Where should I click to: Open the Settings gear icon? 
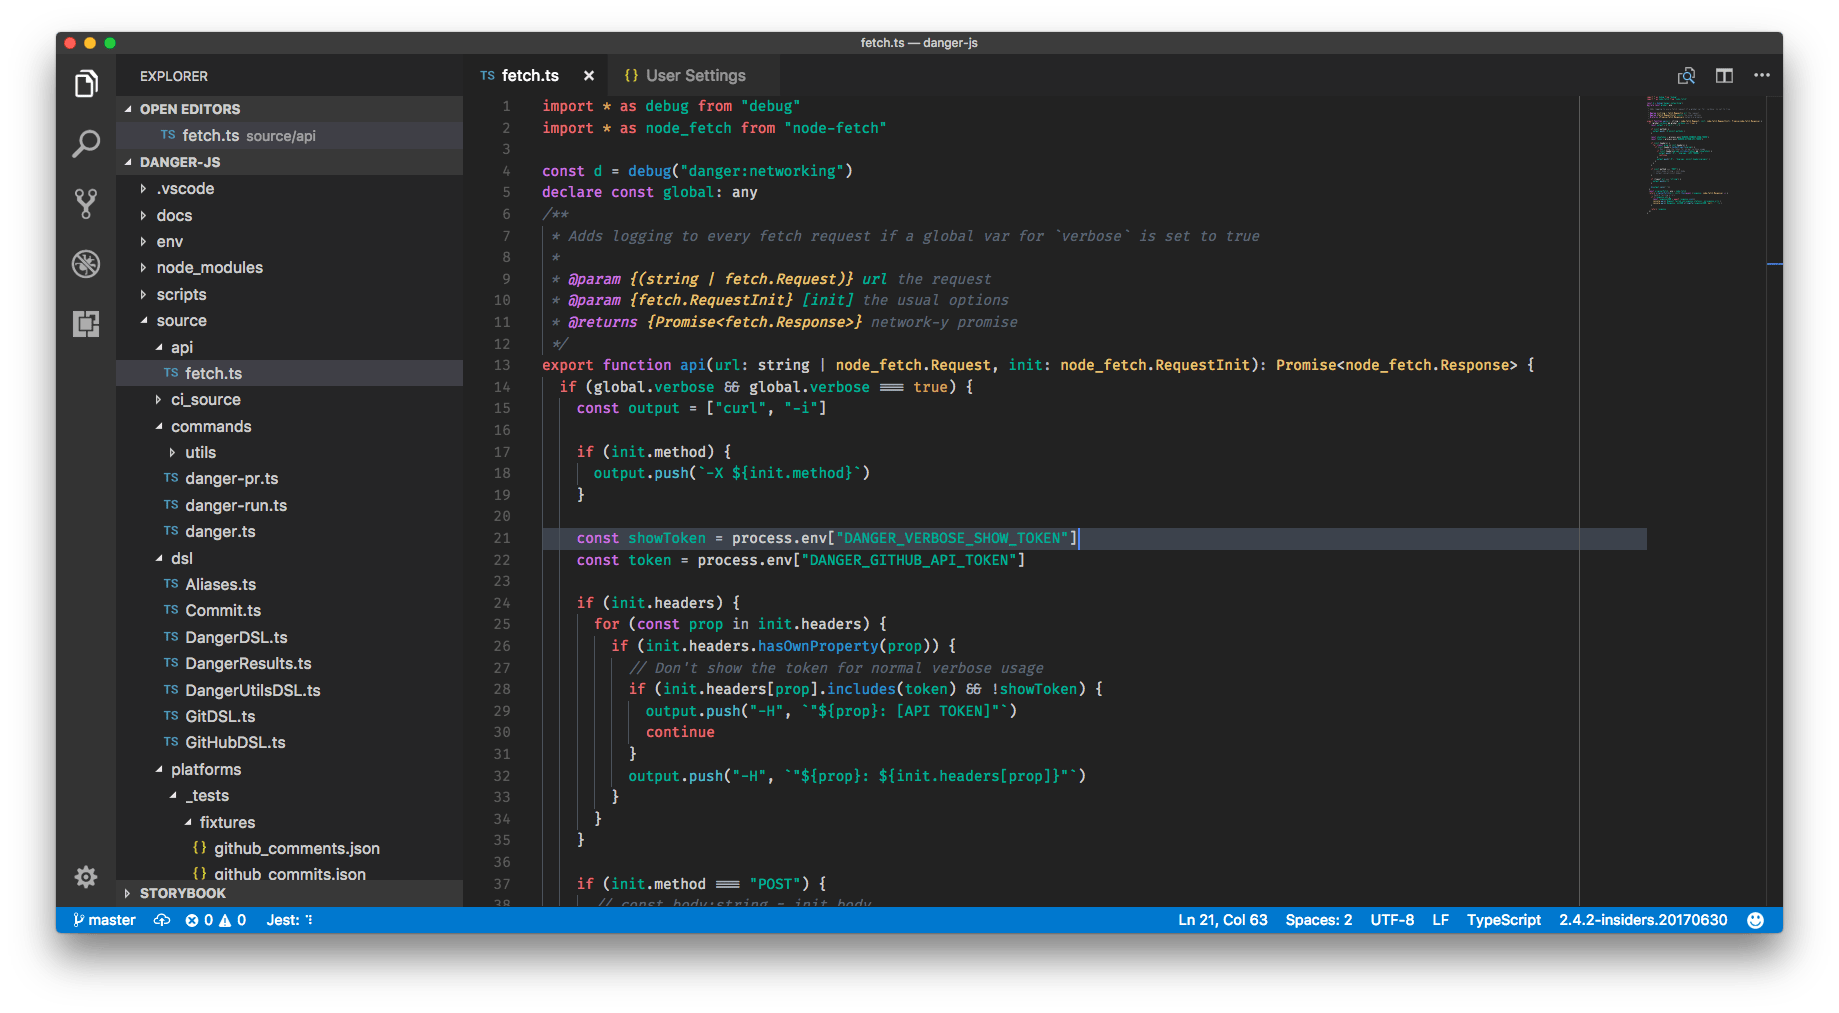(x=86, y=876)
